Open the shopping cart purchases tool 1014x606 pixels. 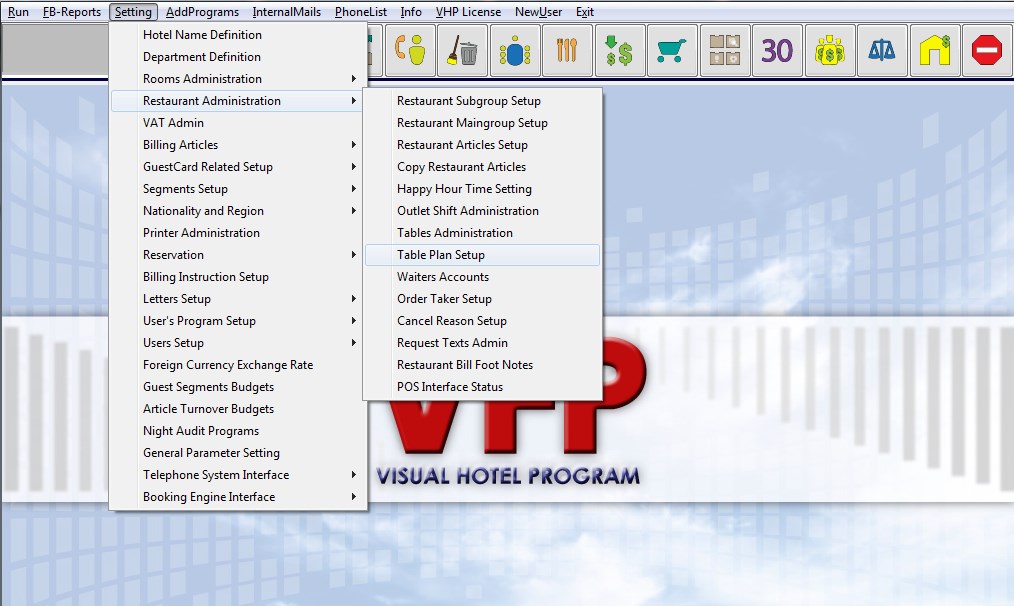click(x=672, y=48)
